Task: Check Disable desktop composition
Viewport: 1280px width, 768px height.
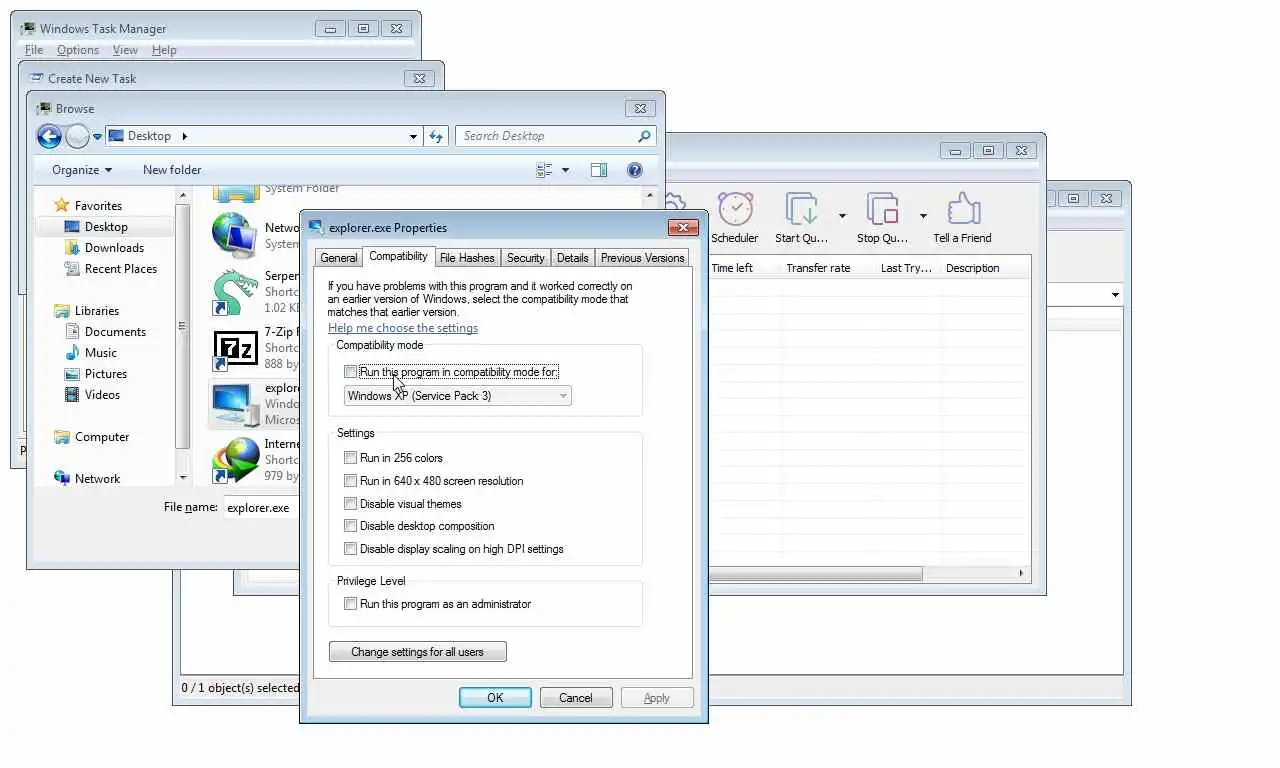Action: 350,525
